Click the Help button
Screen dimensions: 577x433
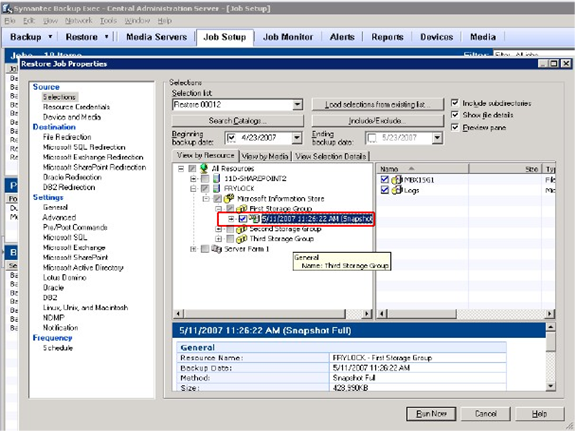point(539,414)
